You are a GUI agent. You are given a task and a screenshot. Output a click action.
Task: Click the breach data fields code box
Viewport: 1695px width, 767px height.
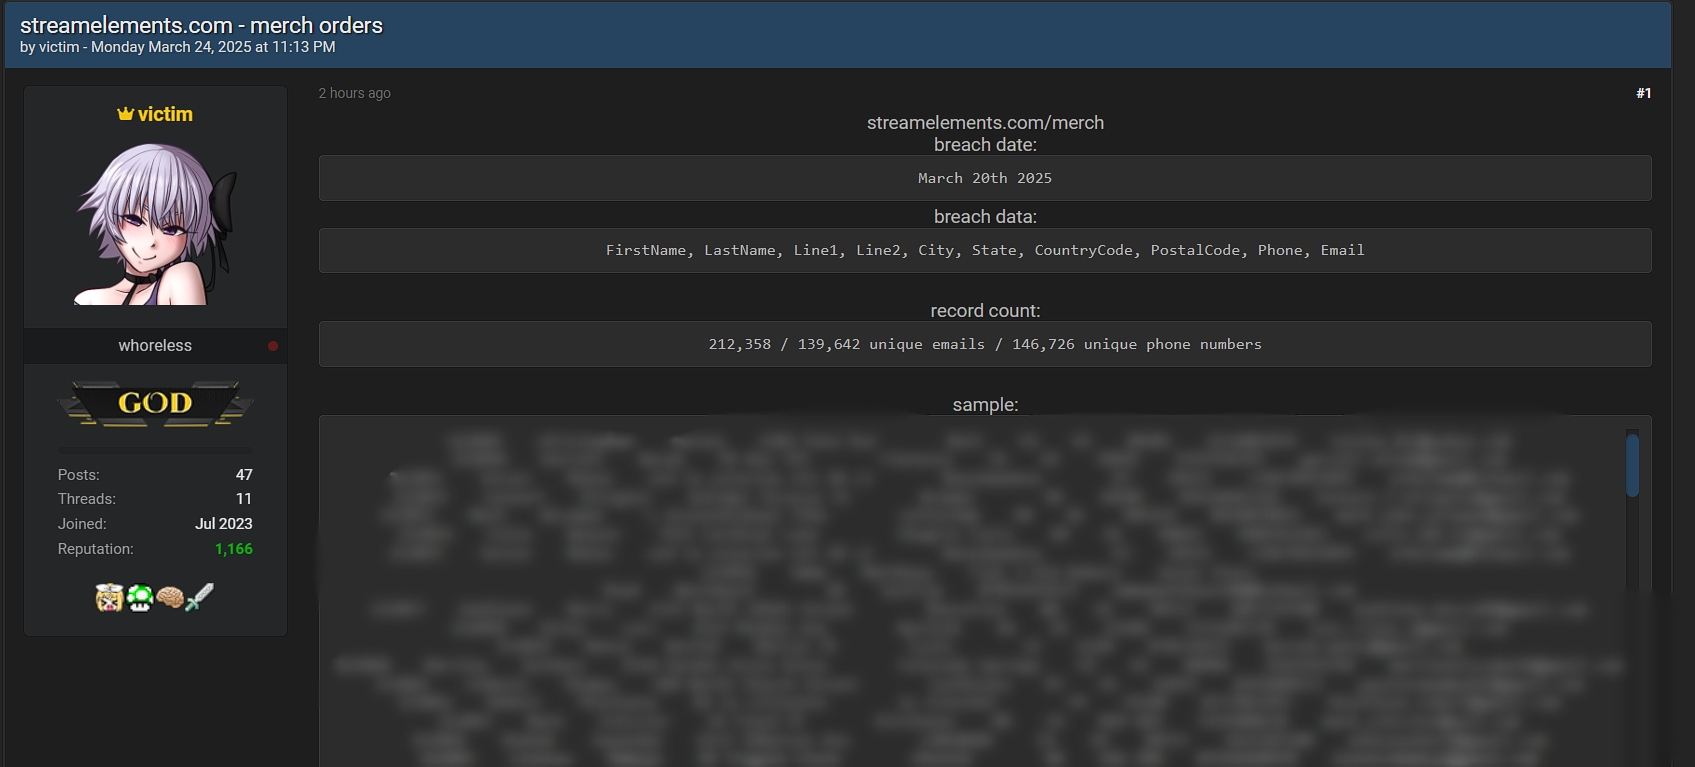click(984, 250)
